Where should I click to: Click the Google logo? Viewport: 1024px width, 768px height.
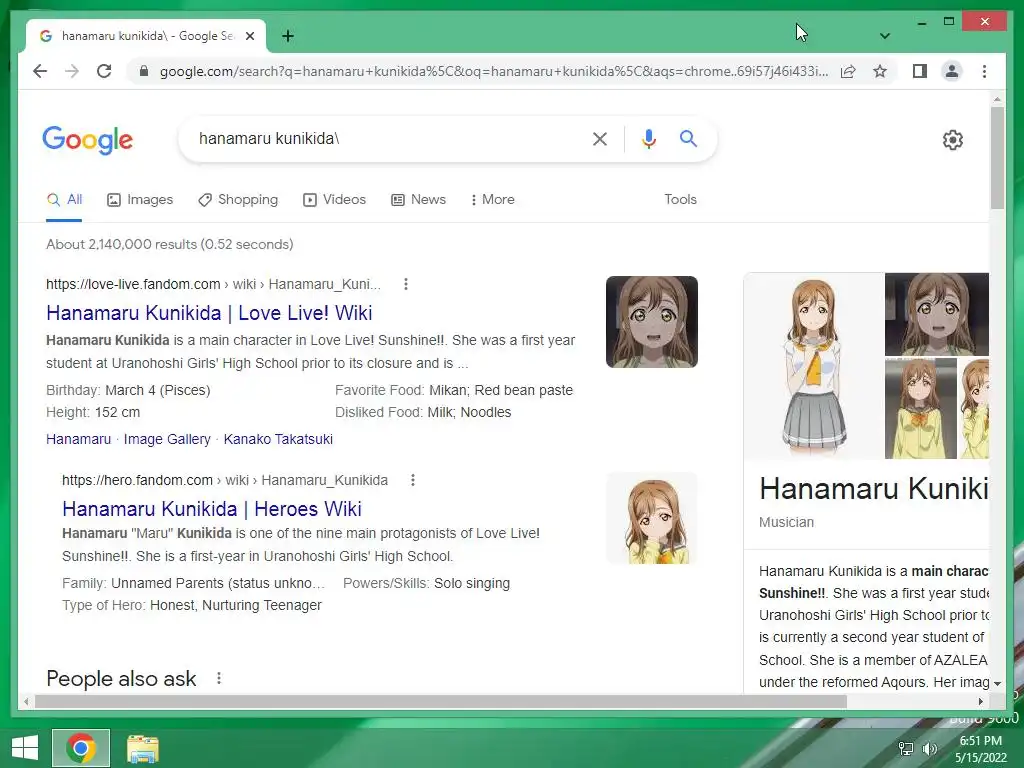tap(88, 140)
